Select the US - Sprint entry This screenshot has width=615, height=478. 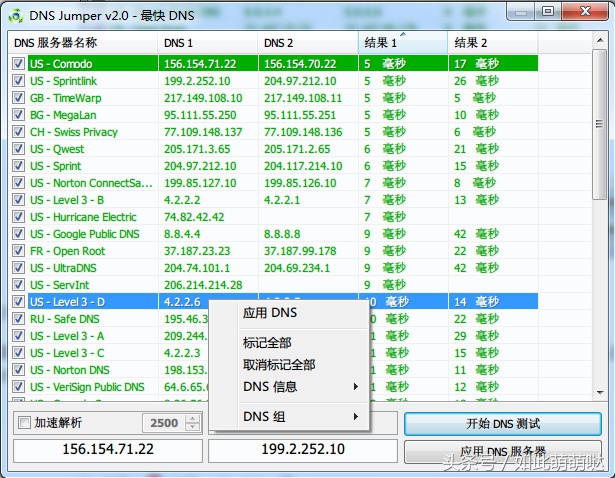[55, 166]
